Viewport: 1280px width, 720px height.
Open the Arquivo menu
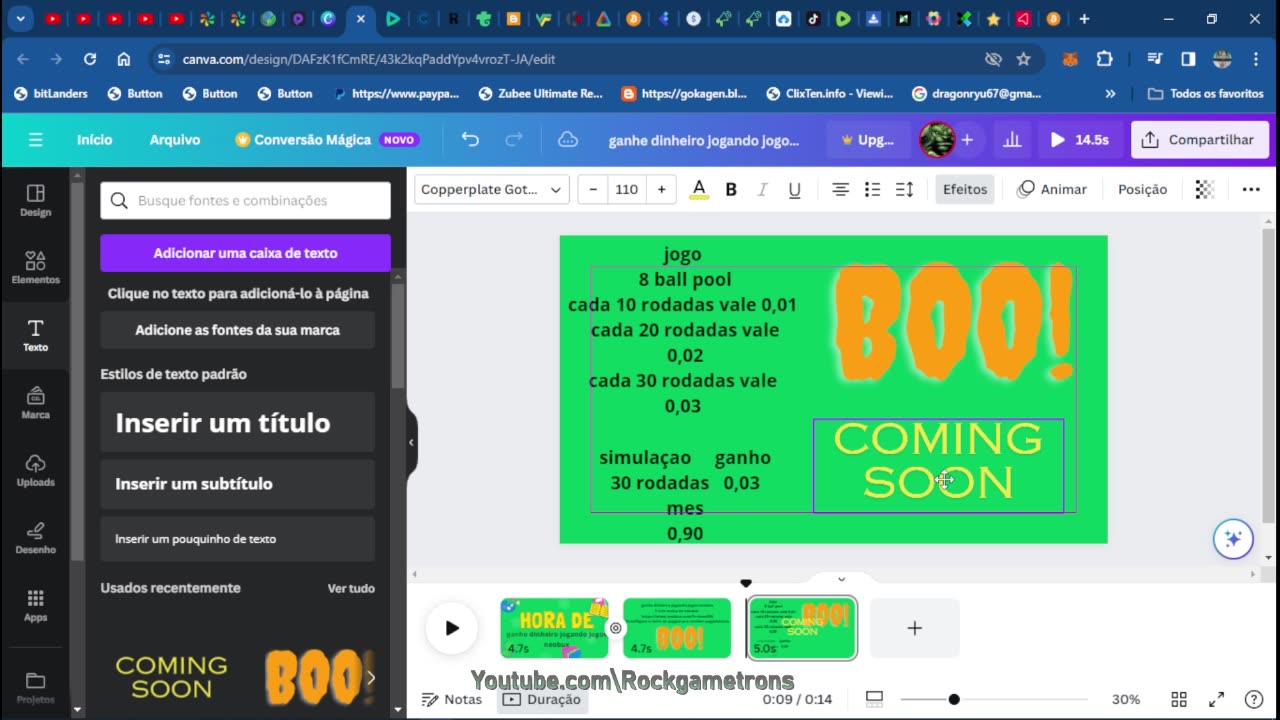(175, 140)
